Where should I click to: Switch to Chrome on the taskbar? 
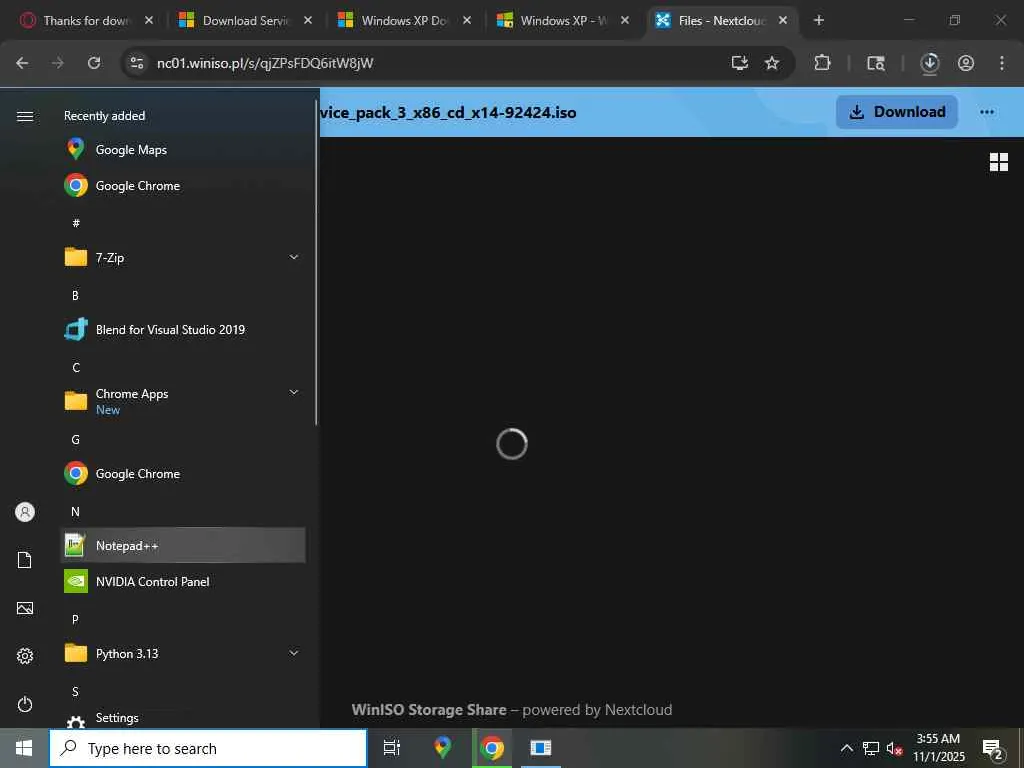[x=492, y=748]
